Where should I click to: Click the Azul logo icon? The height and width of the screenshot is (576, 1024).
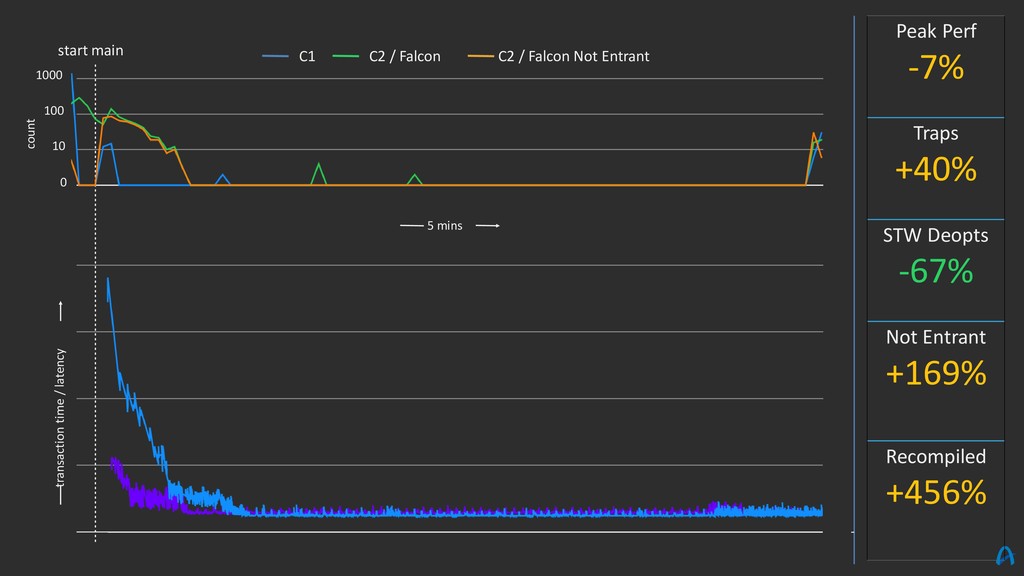(x=1005, y=555)
